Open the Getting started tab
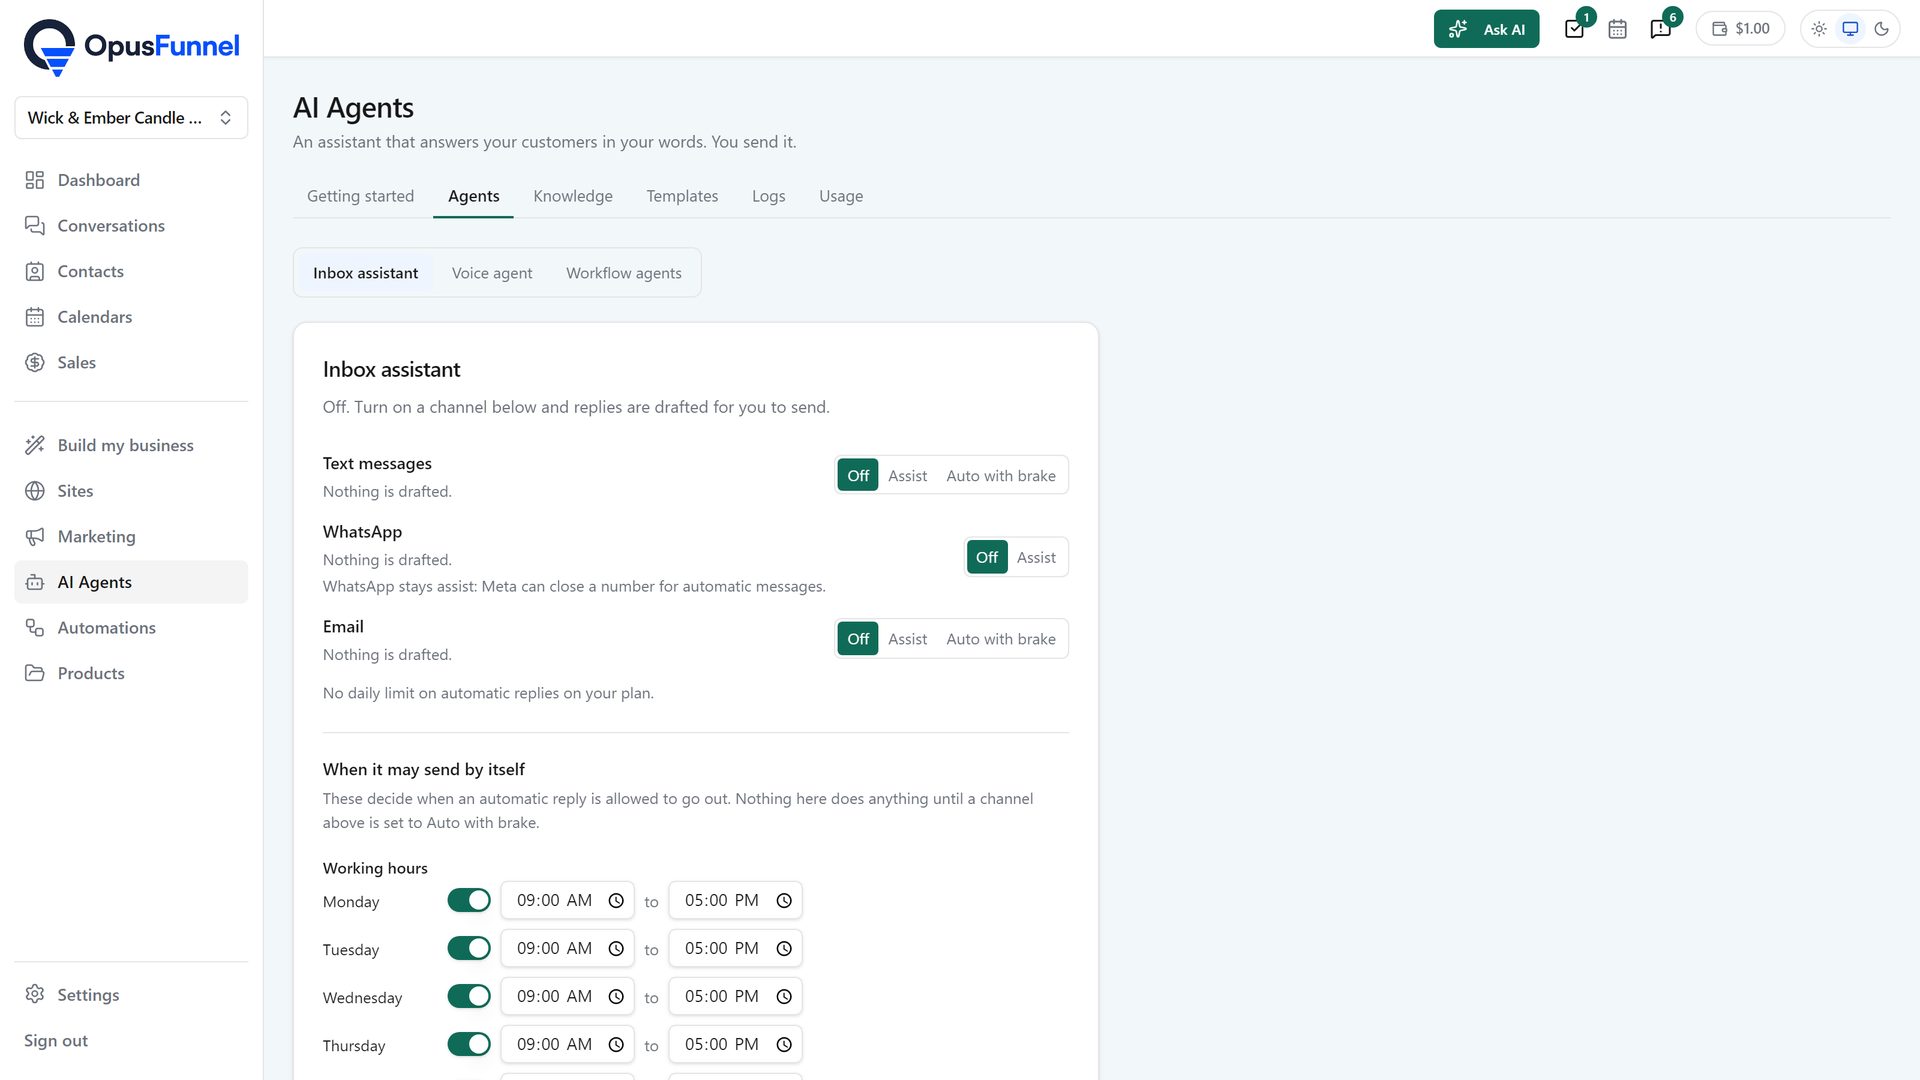 [360, 197]
